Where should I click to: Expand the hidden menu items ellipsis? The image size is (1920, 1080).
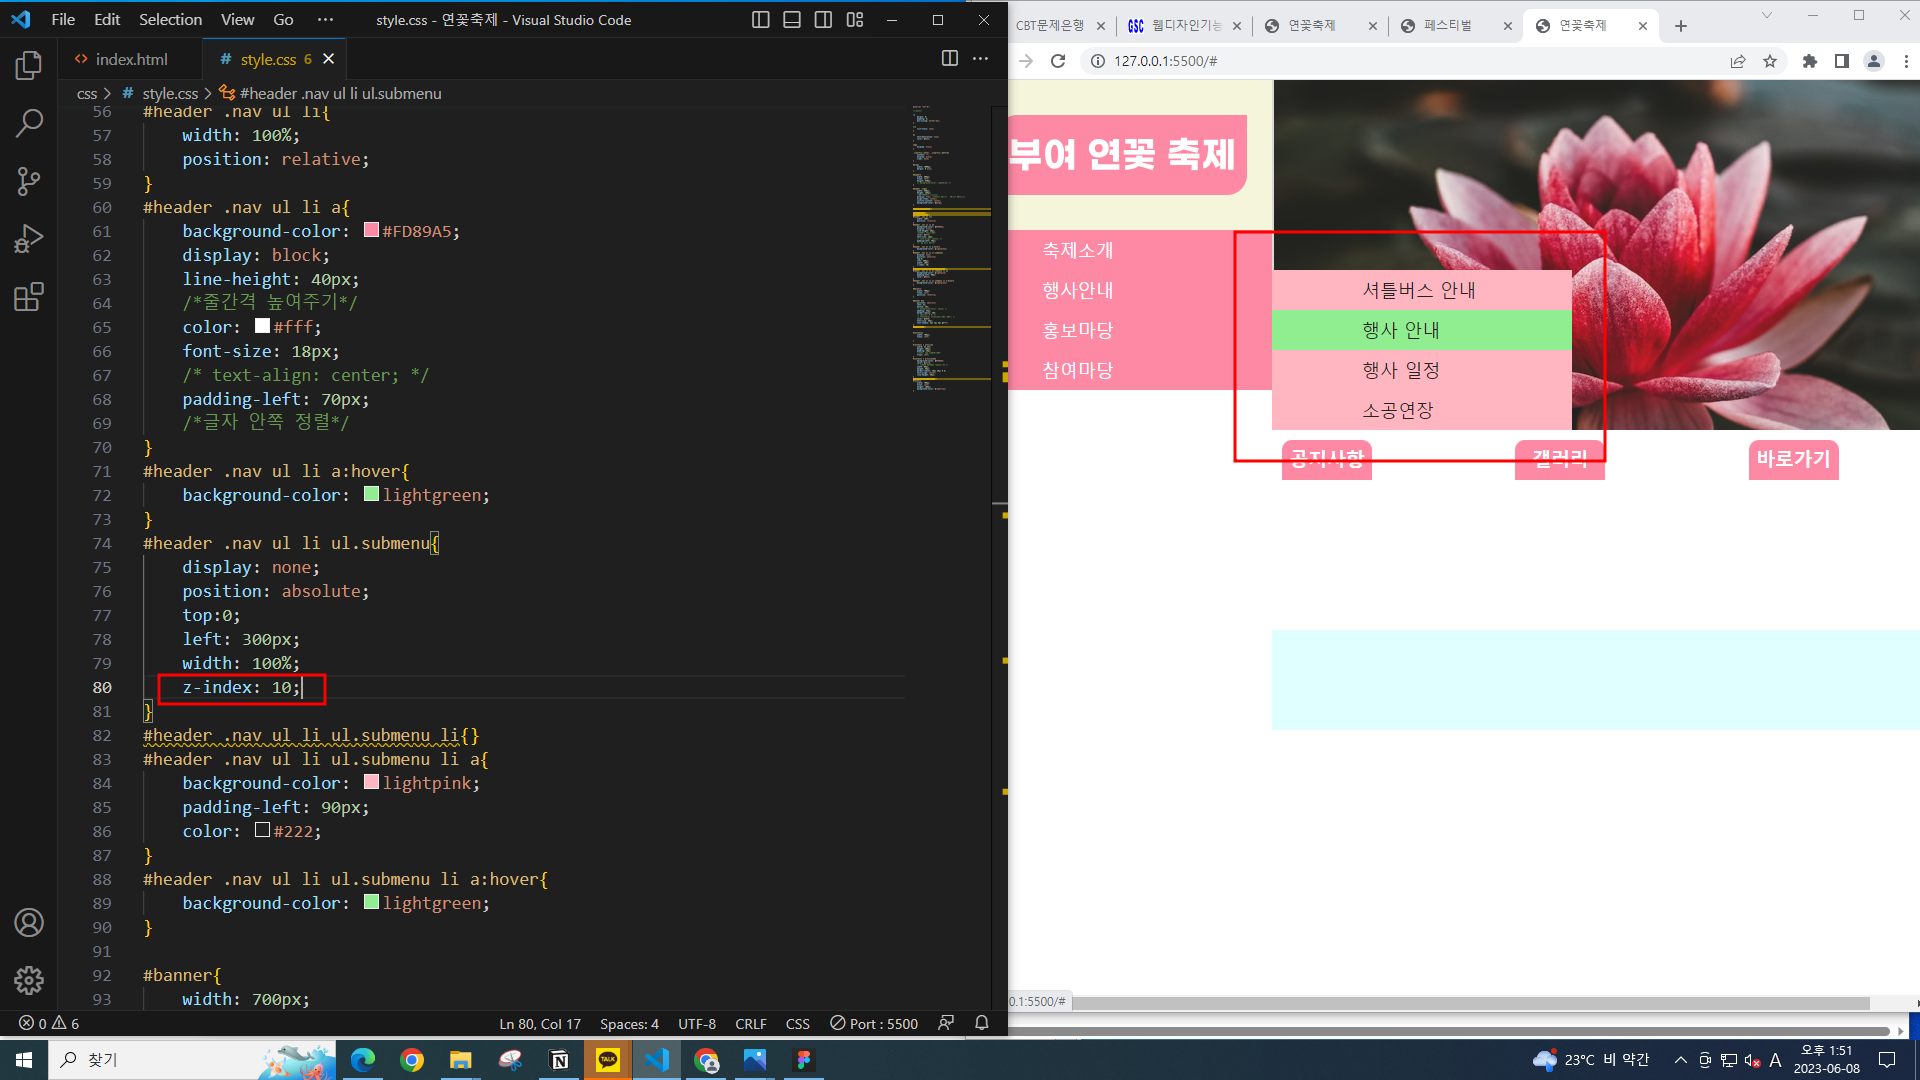325,20
